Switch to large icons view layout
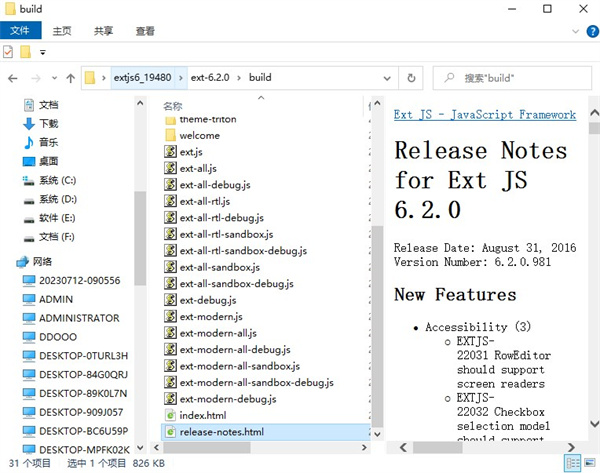600x473 pixels. (590, 463)
